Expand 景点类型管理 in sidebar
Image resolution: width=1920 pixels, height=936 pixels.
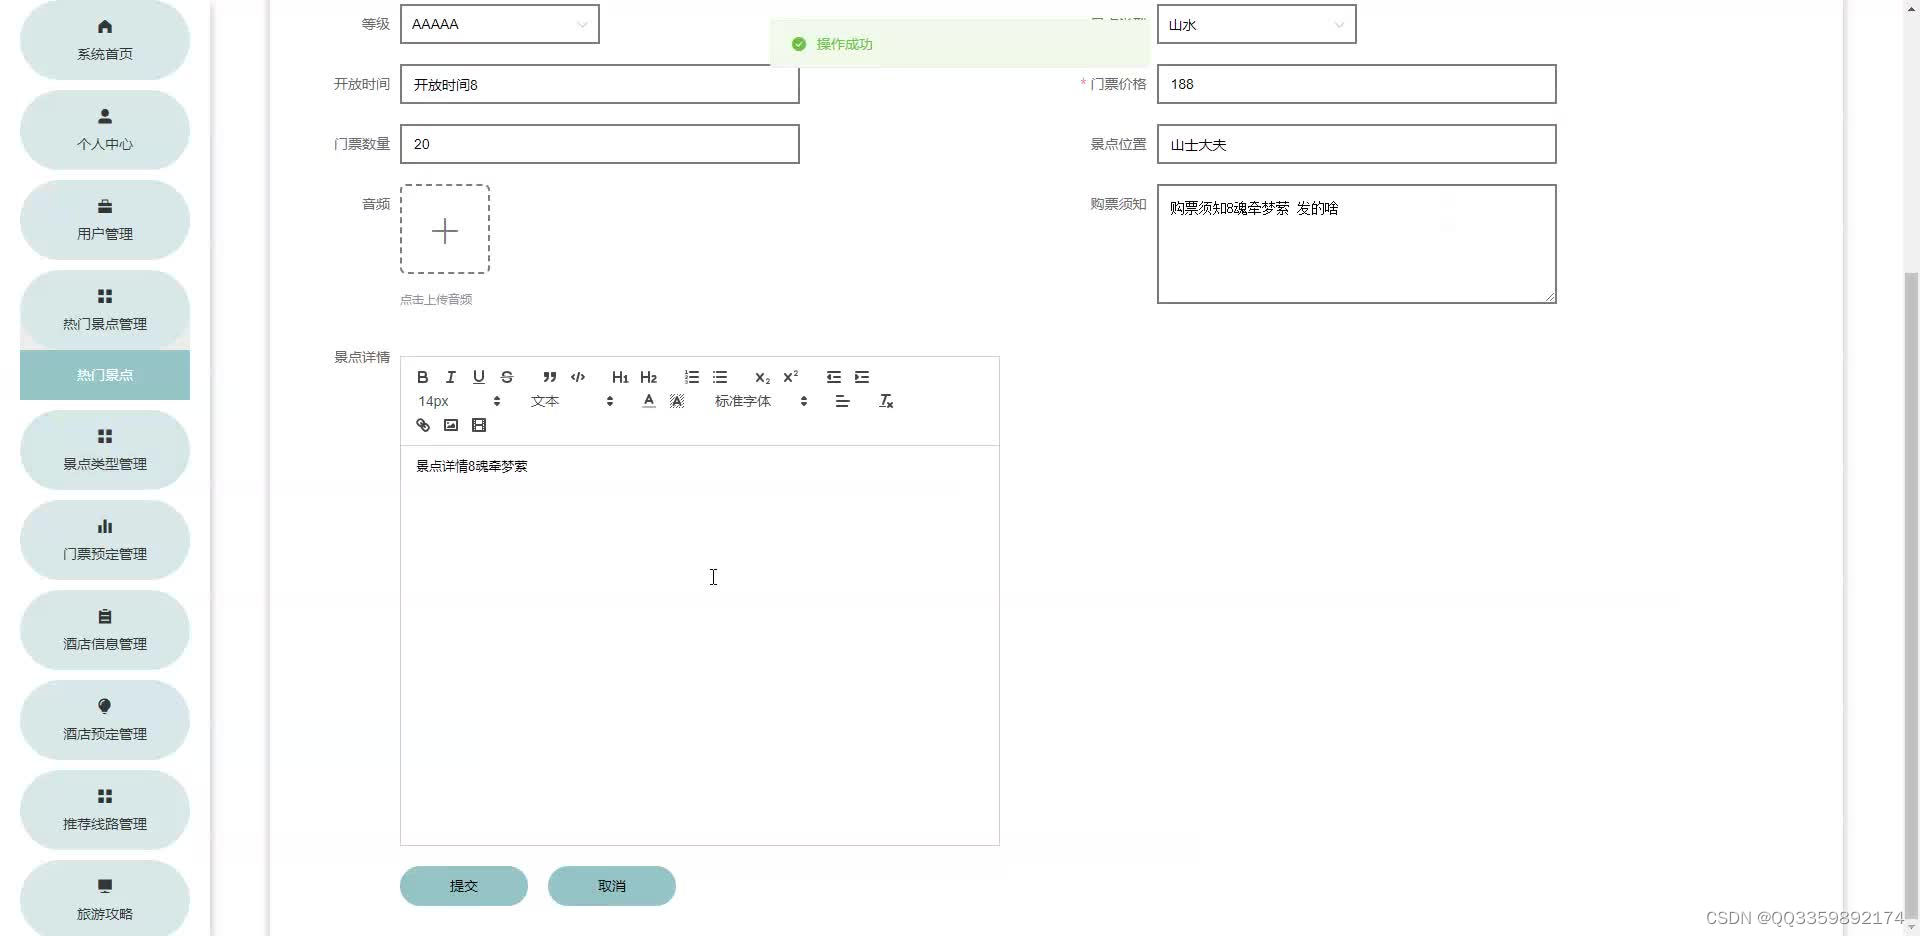(105, 450)
